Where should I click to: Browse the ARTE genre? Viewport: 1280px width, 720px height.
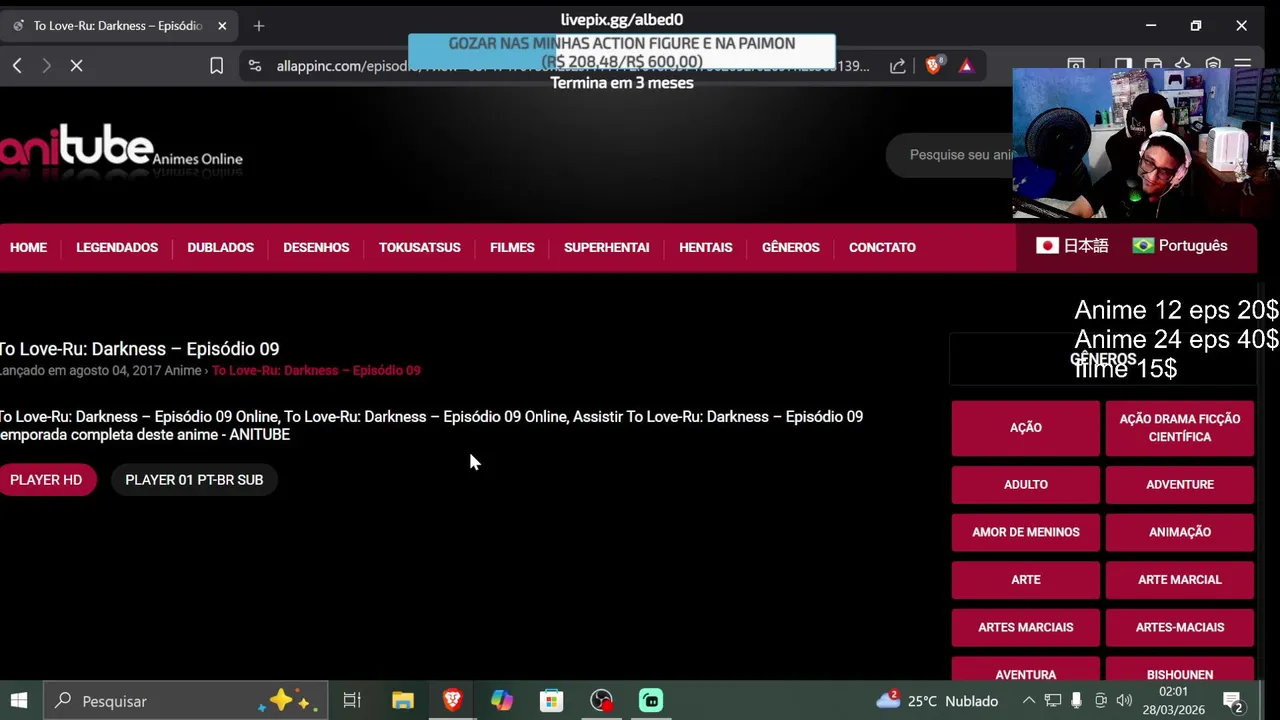[1026, 580]
